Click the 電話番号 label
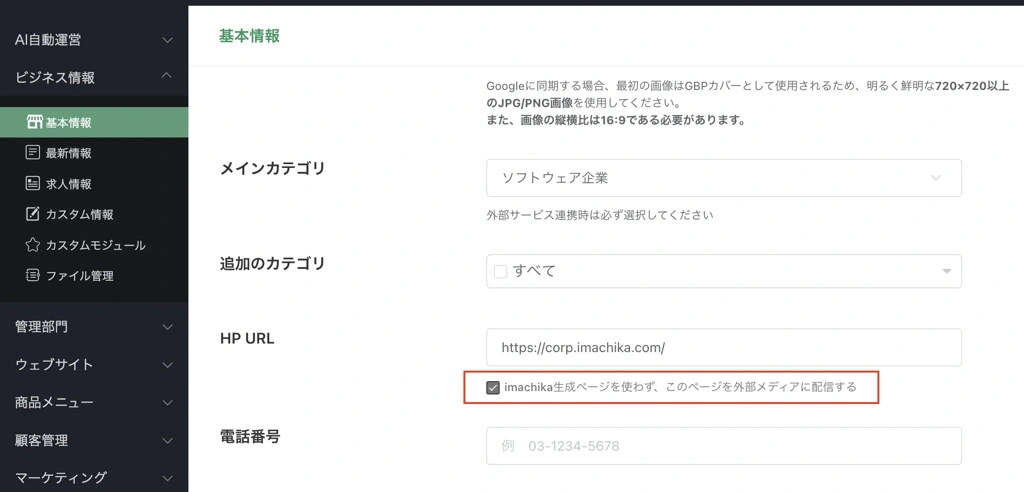The height and width of the screenshot is (492, 1024). tap(250, 436)
